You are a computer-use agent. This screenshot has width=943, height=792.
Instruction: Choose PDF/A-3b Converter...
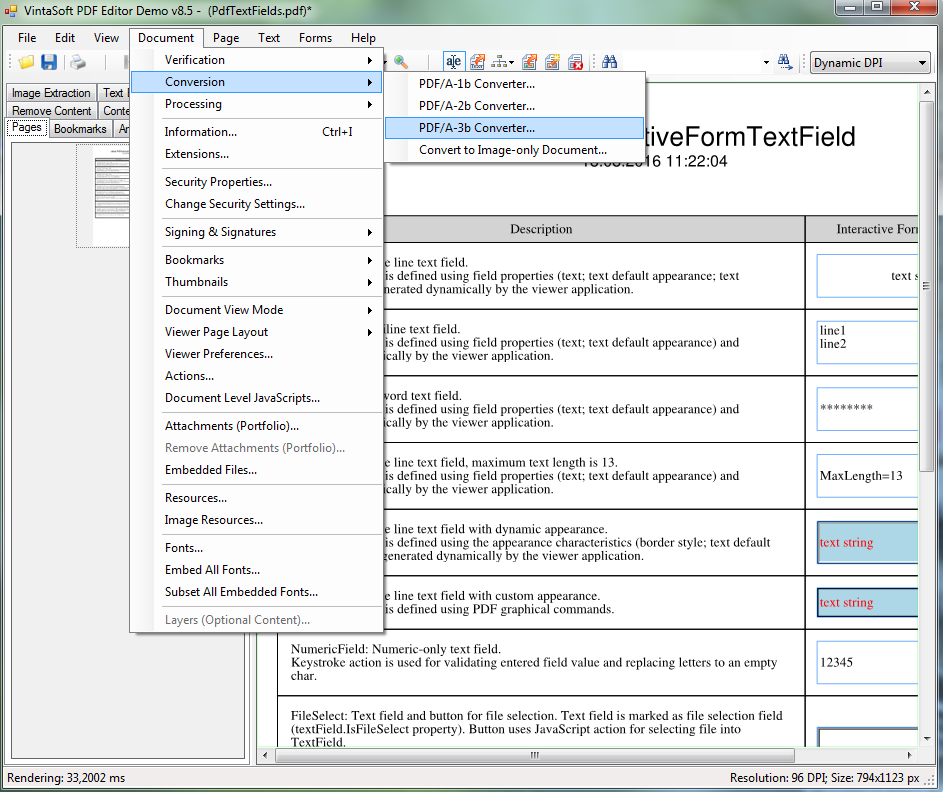[x=515, y=127]
